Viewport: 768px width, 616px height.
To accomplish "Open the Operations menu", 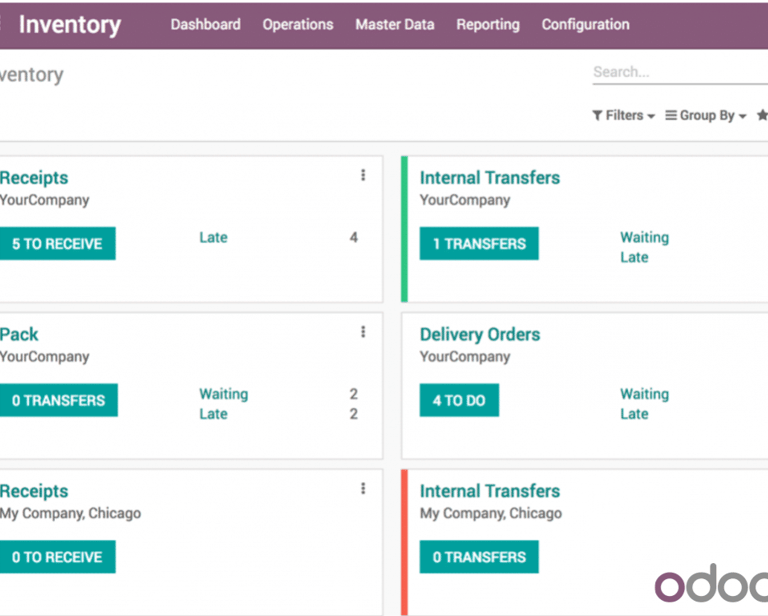I will pos(298,24).
